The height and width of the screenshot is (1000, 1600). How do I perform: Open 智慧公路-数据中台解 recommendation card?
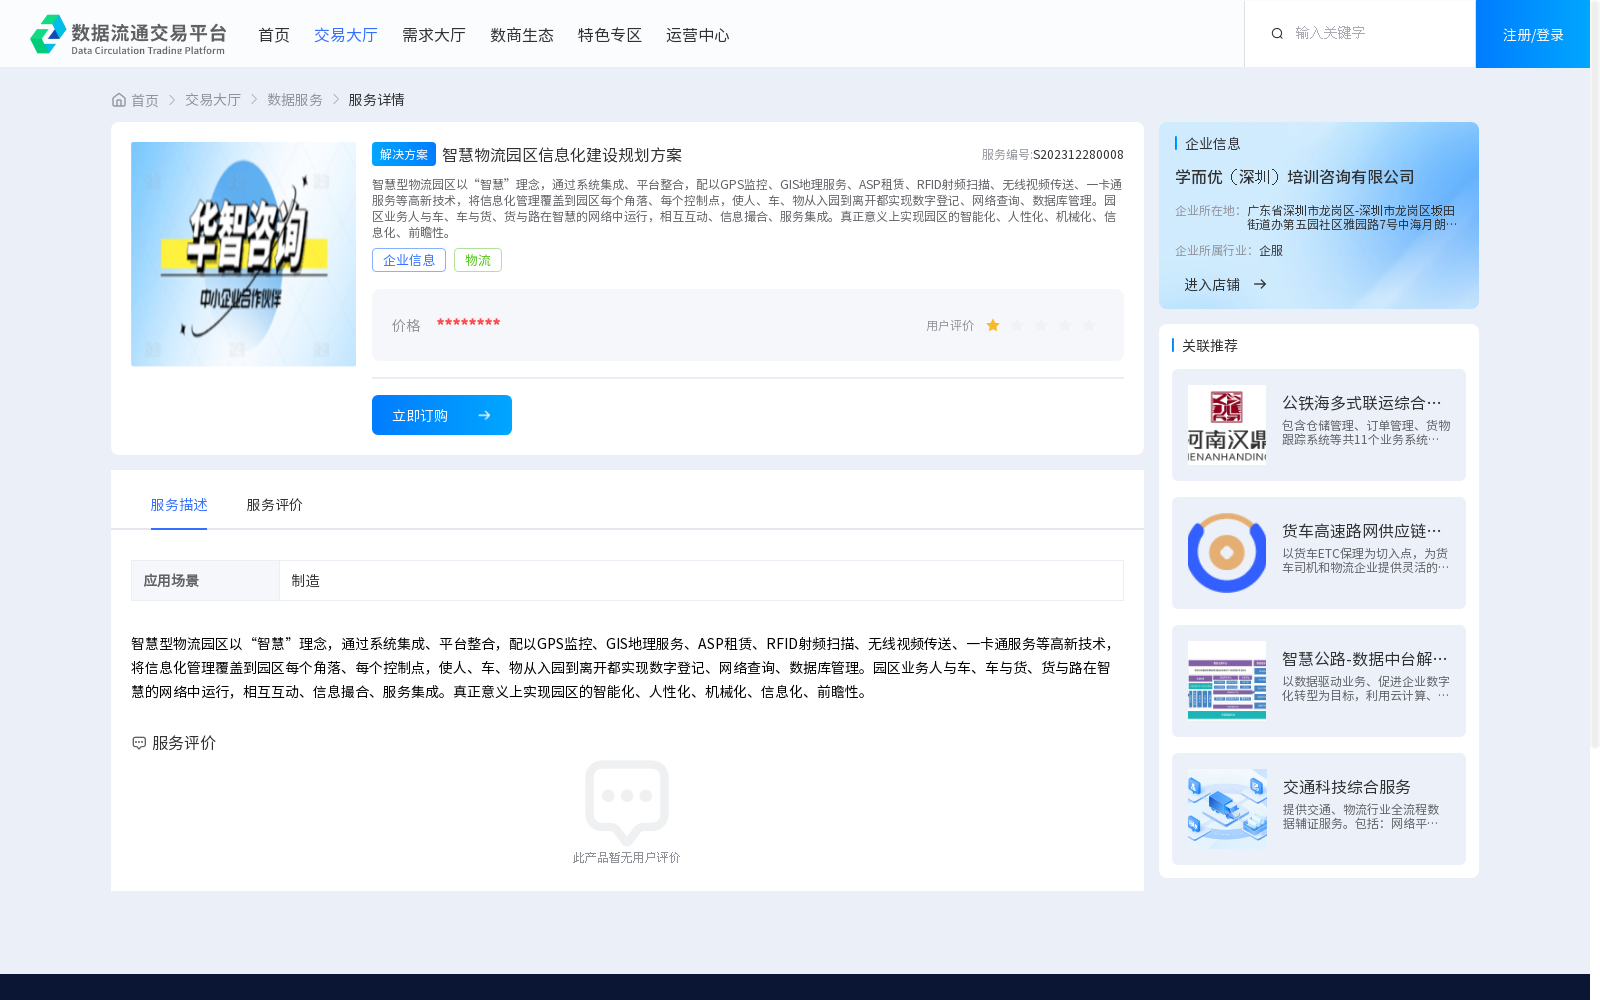click(x=1319, y=681)
